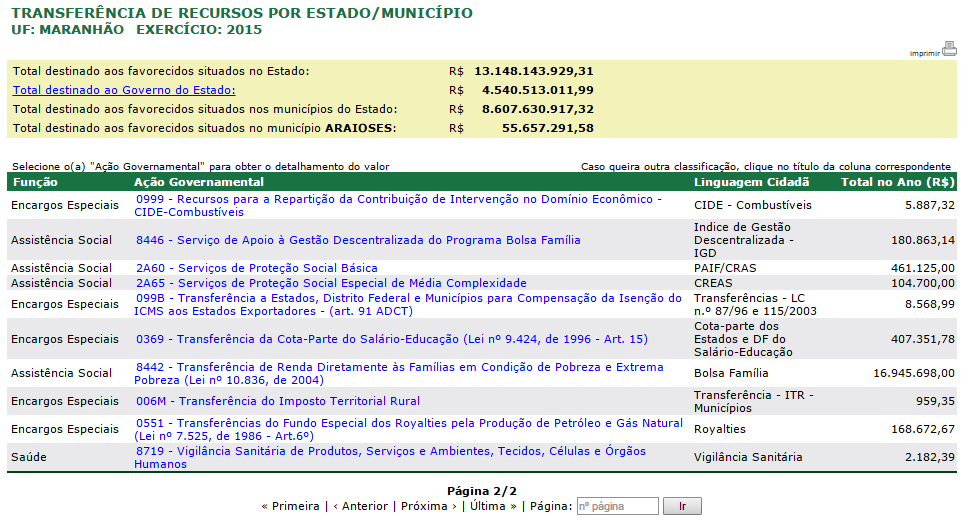Select value 461.125,00
This screenshot has width=972, height=520.
tap(923, 268)
